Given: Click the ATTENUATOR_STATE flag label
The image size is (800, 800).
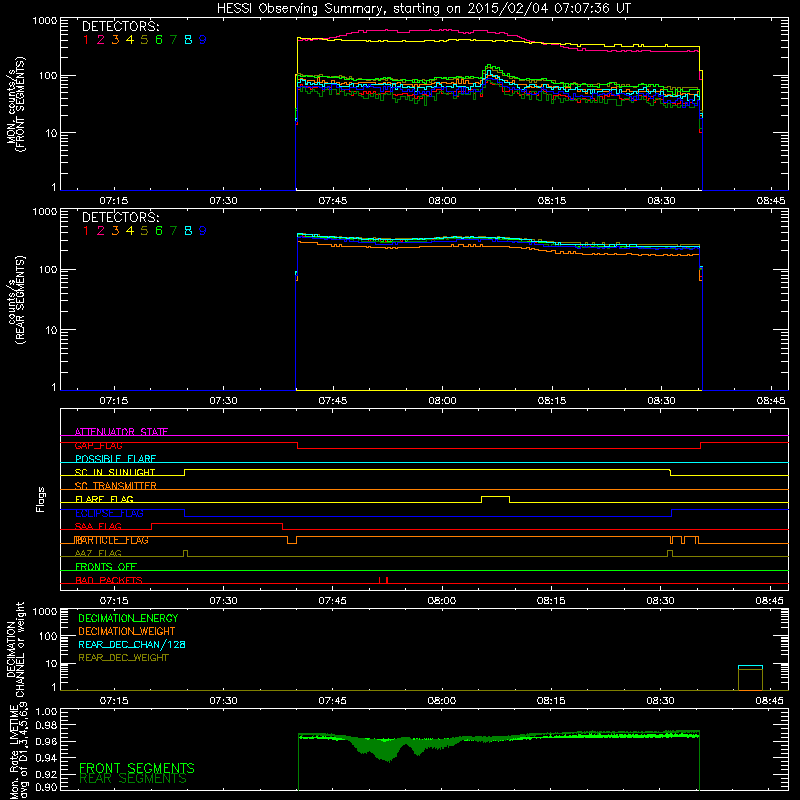Looking at the screenshot, I should coord(121,432).
